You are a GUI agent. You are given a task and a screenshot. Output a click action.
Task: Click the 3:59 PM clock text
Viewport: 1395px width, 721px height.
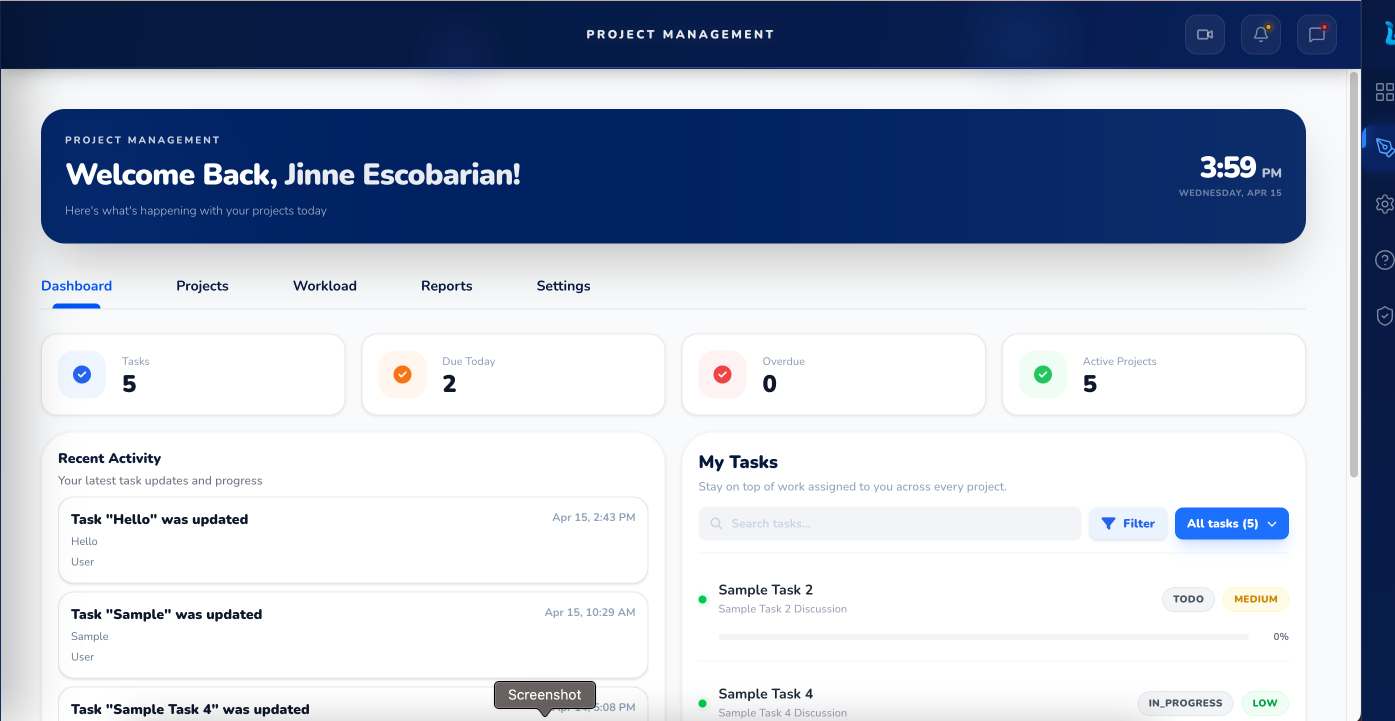point(1240,167)
